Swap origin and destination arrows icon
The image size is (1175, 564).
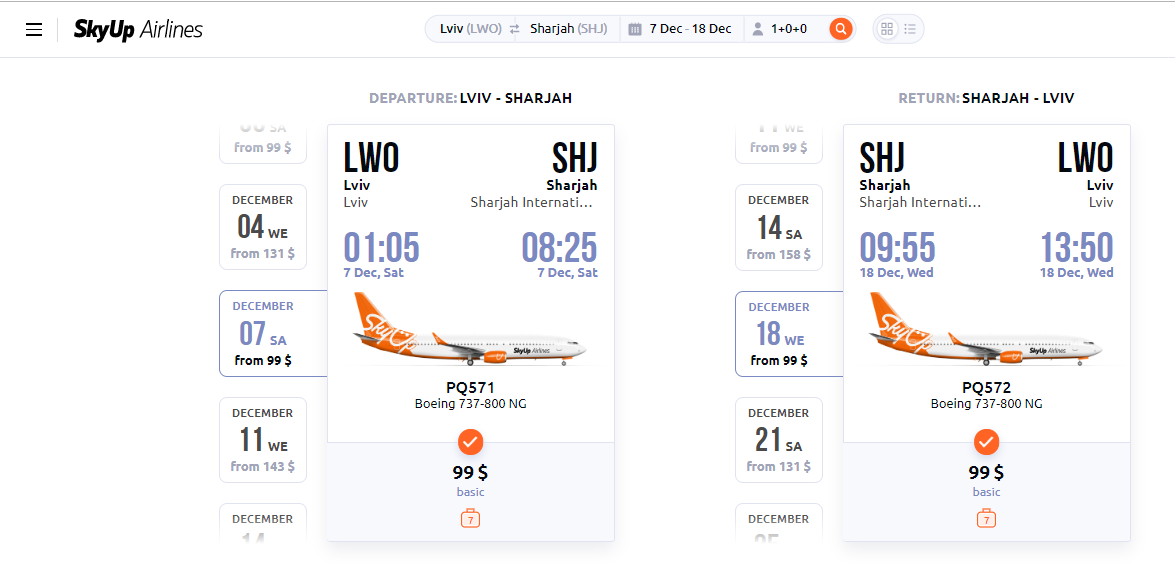coord(514,29)
